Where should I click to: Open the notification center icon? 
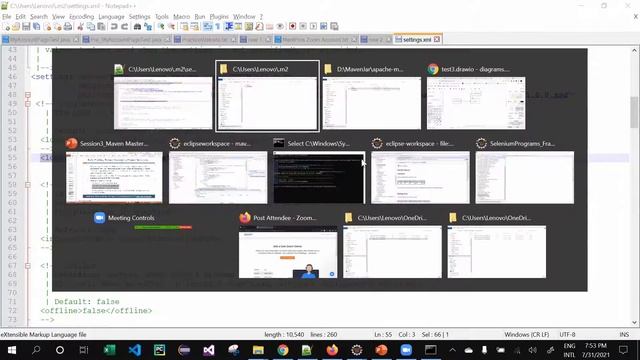coord(623,350)
